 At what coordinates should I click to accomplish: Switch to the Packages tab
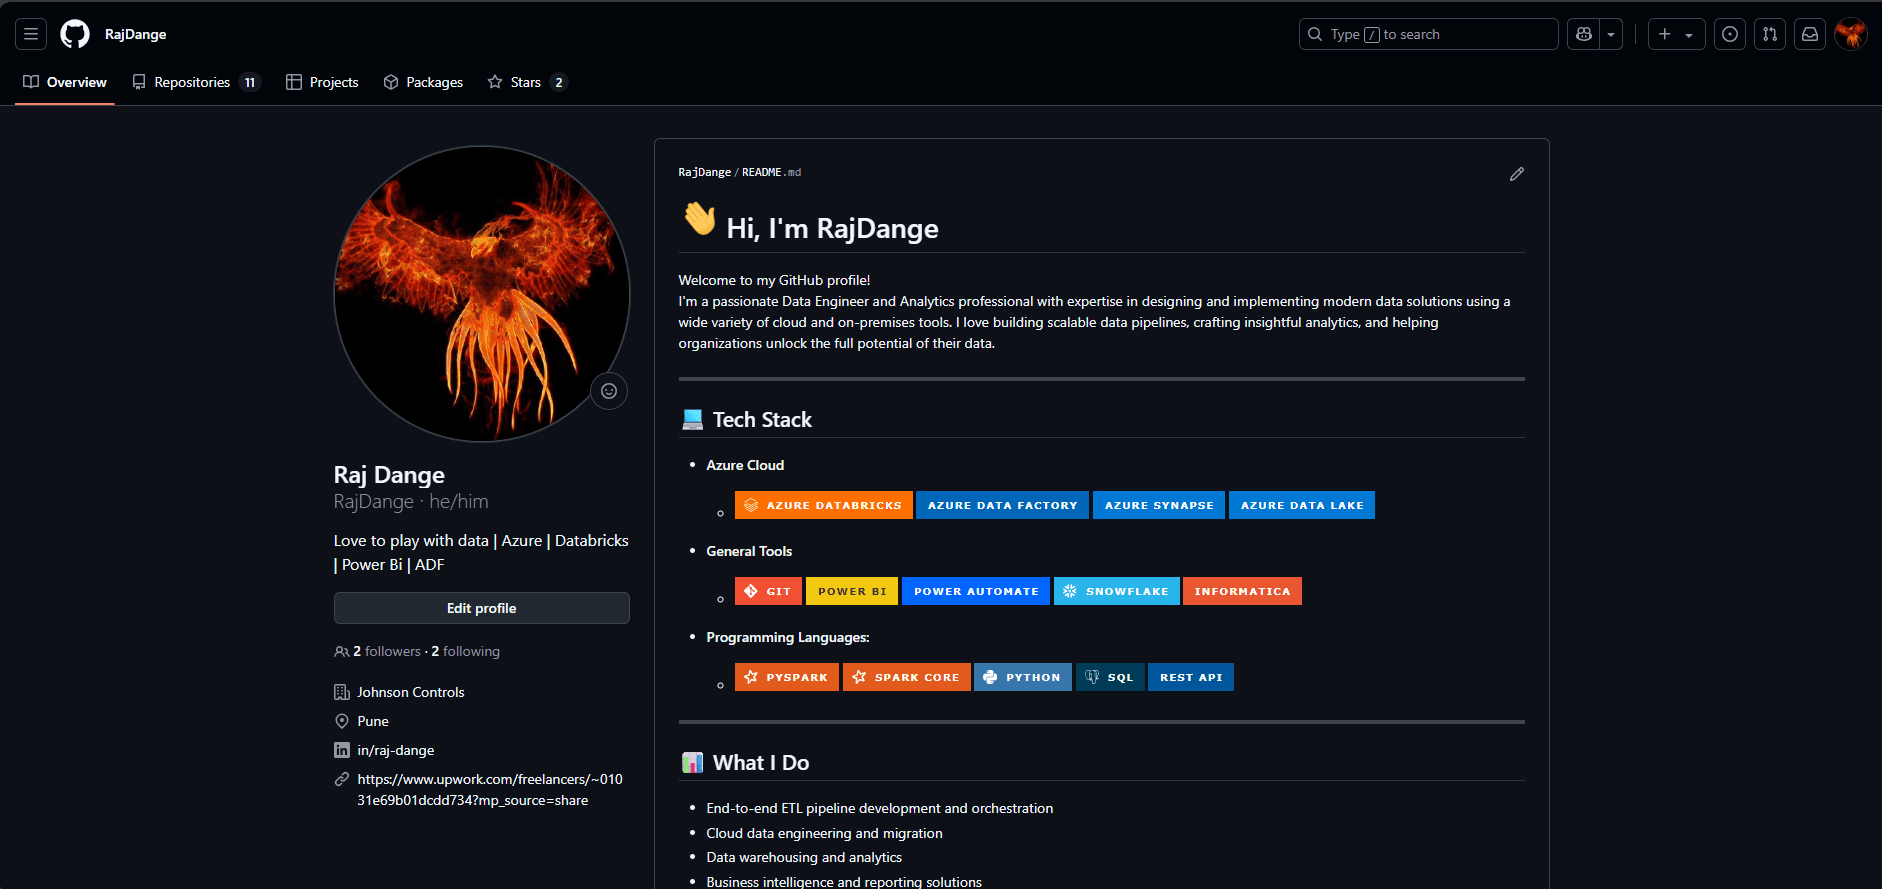coord(423,82)
